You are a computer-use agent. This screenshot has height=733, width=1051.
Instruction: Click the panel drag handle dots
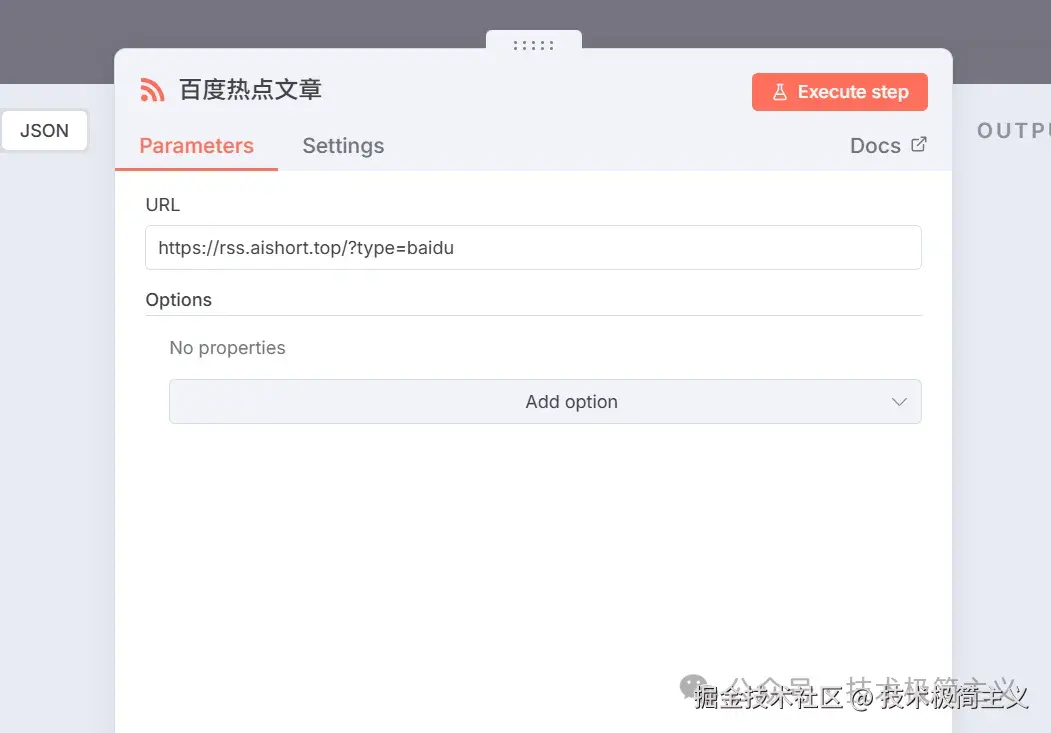click(x=534, y=45)
